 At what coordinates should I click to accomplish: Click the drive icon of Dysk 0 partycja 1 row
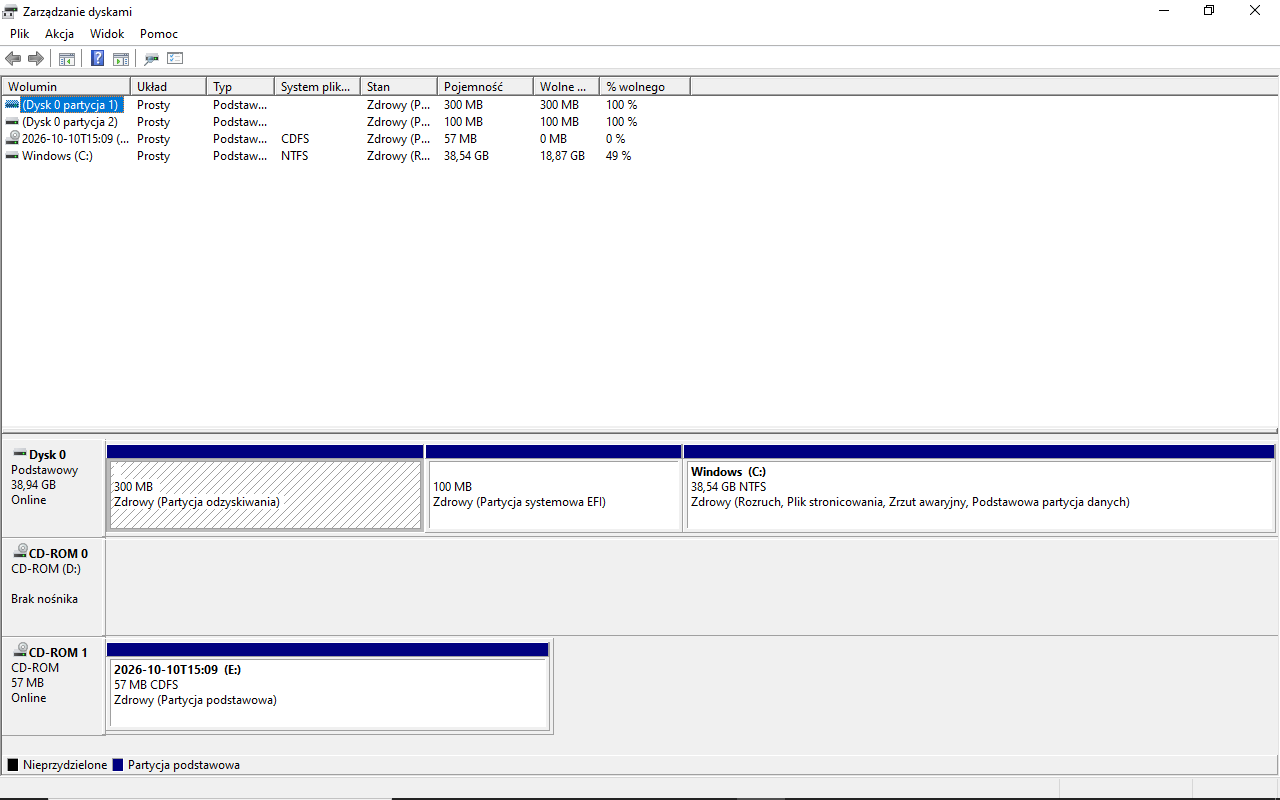pyautogui.click(x=12, y=104)
